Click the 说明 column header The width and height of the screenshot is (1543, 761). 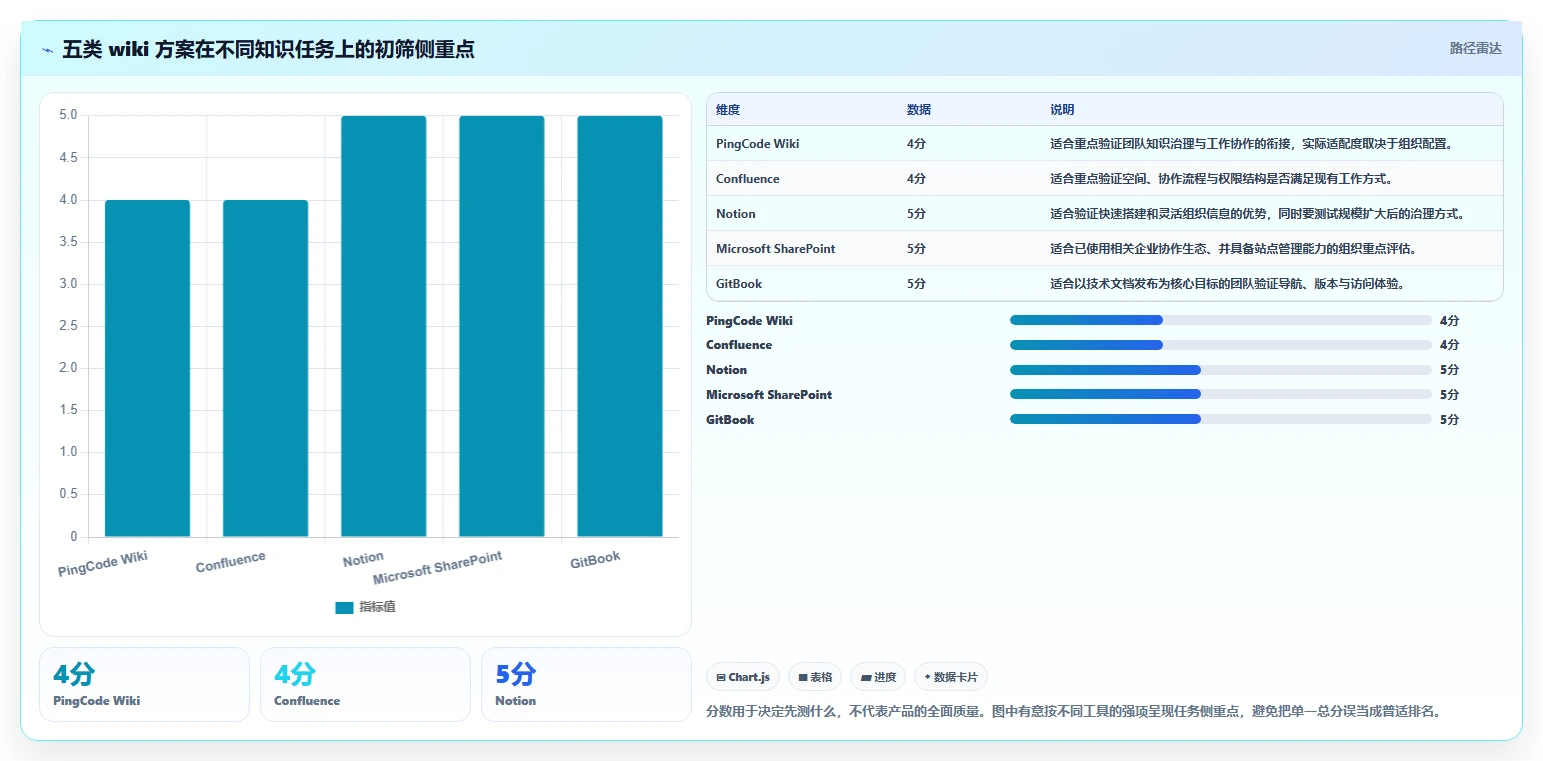coord(1062,110)
